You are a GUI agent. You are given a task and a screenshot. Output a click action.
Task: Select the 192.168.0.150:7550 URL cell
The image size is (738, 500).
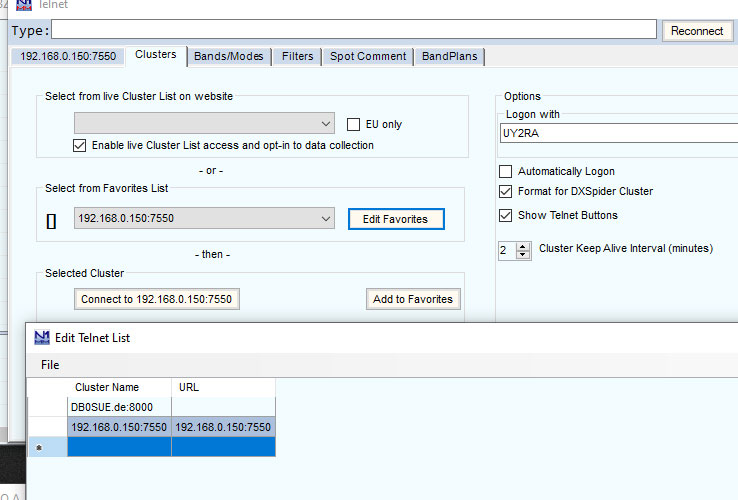(224, 427)
